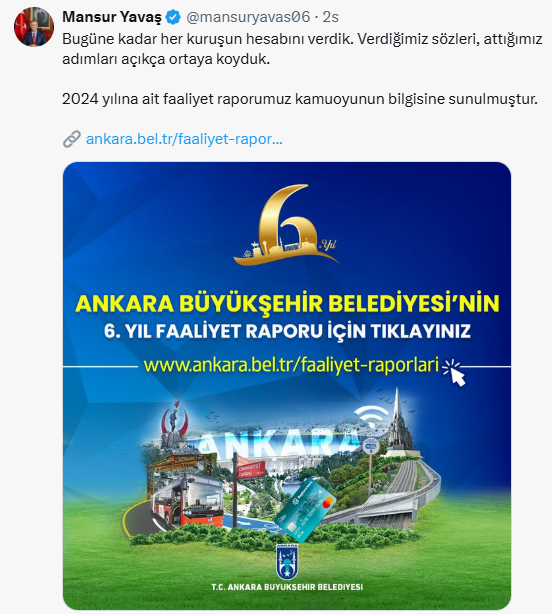The image size is (552, 614).
Task: Open Mansur Yavaş profile avatar
Action: [34, 27]
